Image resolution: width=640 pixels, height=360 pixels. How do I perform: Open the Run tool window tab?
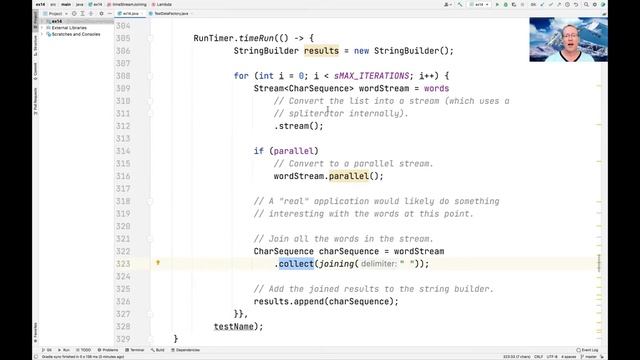(64, 350)
